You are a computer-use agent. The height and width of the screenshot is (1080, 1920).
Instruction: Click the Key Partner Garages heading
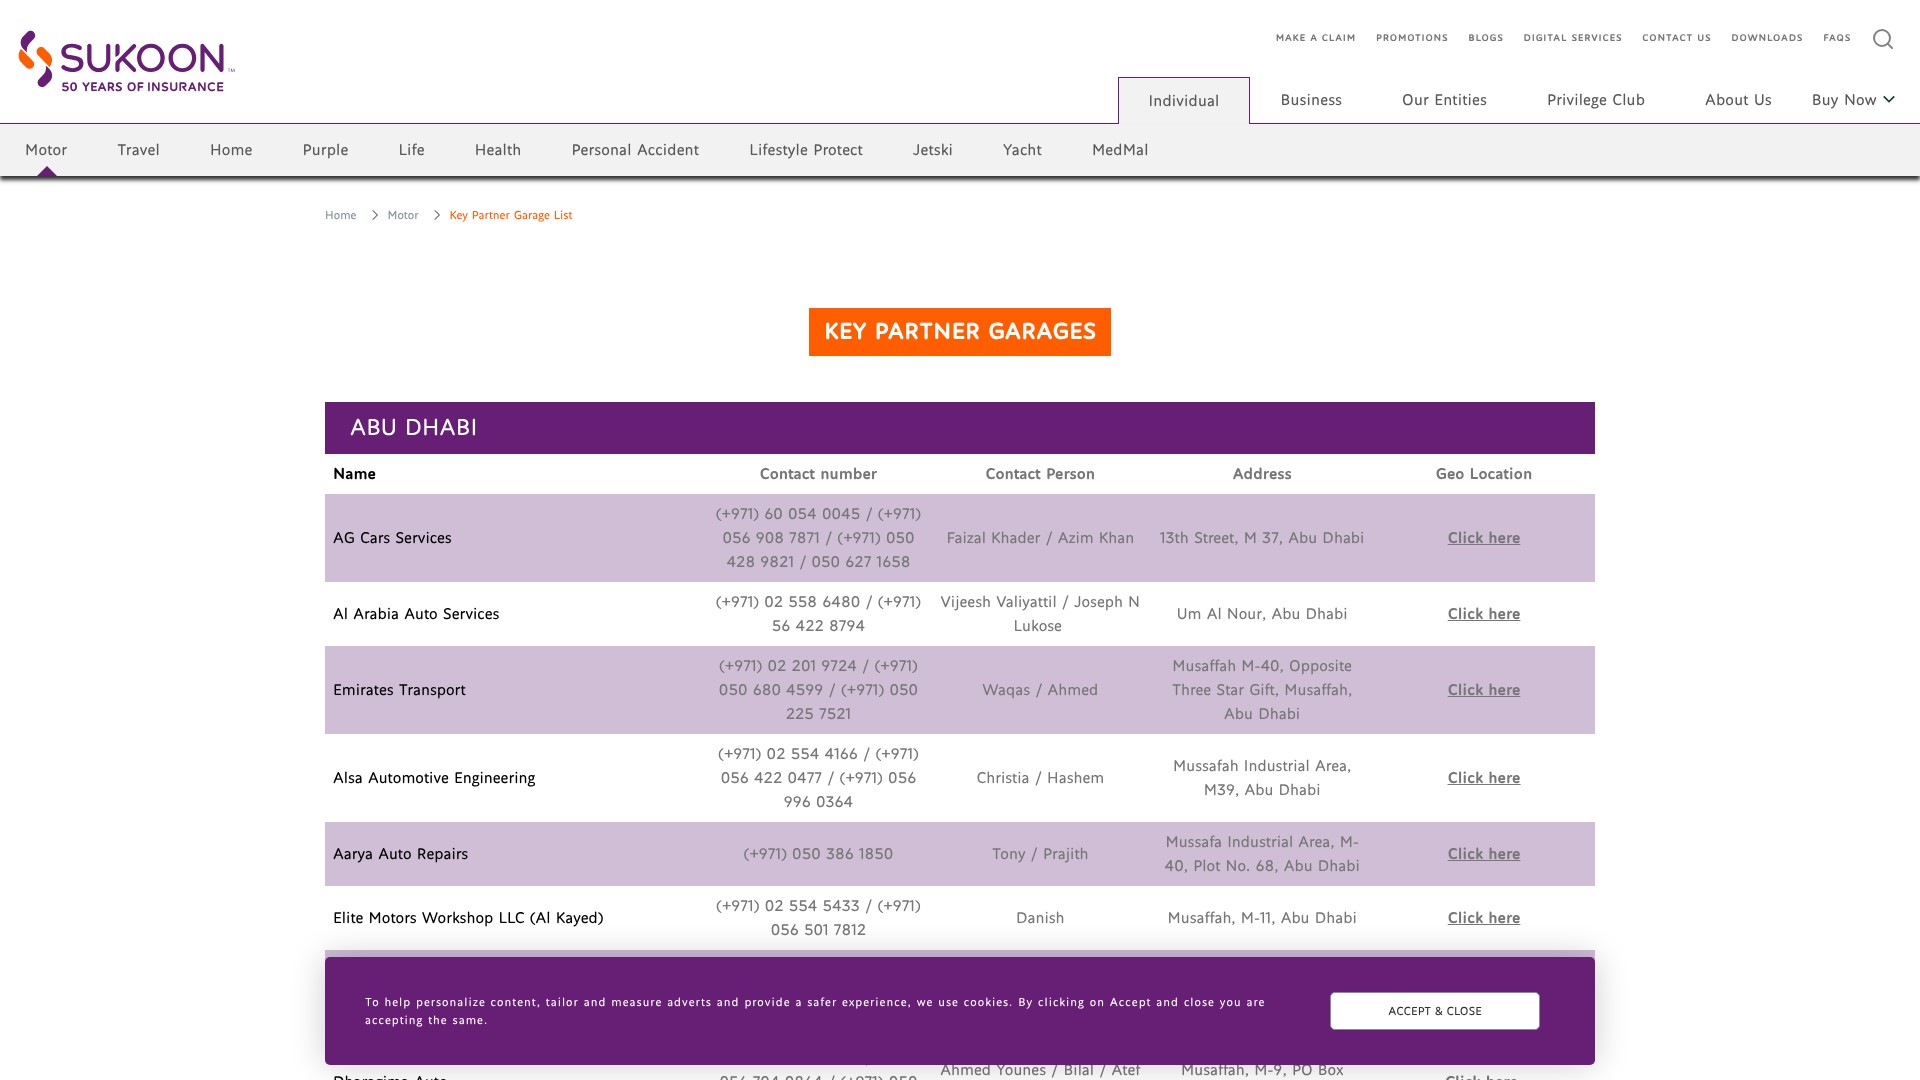(960, 332)
